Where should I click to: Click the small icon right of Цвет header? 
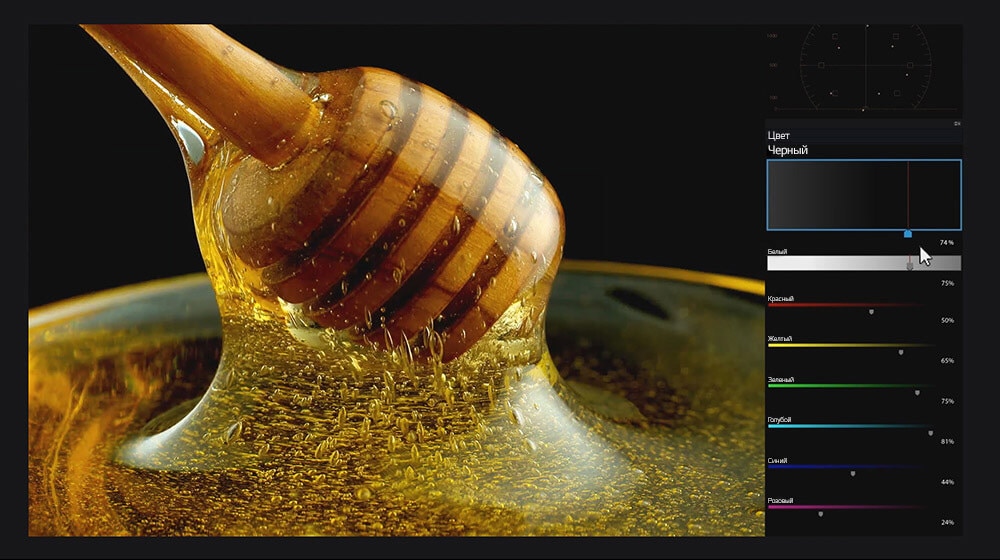pyautogui.click(x=957, y=124)
